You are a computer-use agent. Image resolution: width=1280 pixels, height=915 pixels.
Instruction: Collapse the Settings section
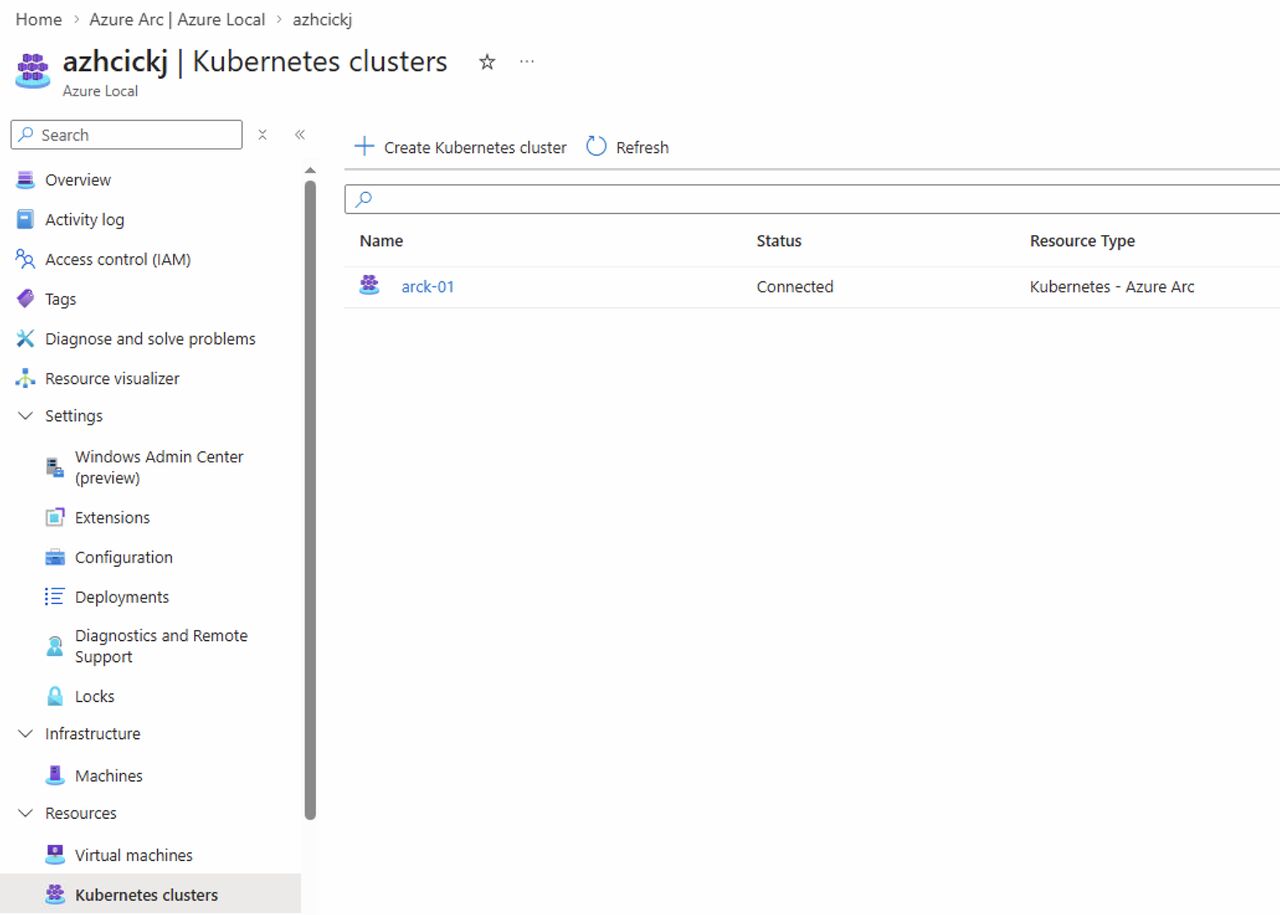point(26,416)
